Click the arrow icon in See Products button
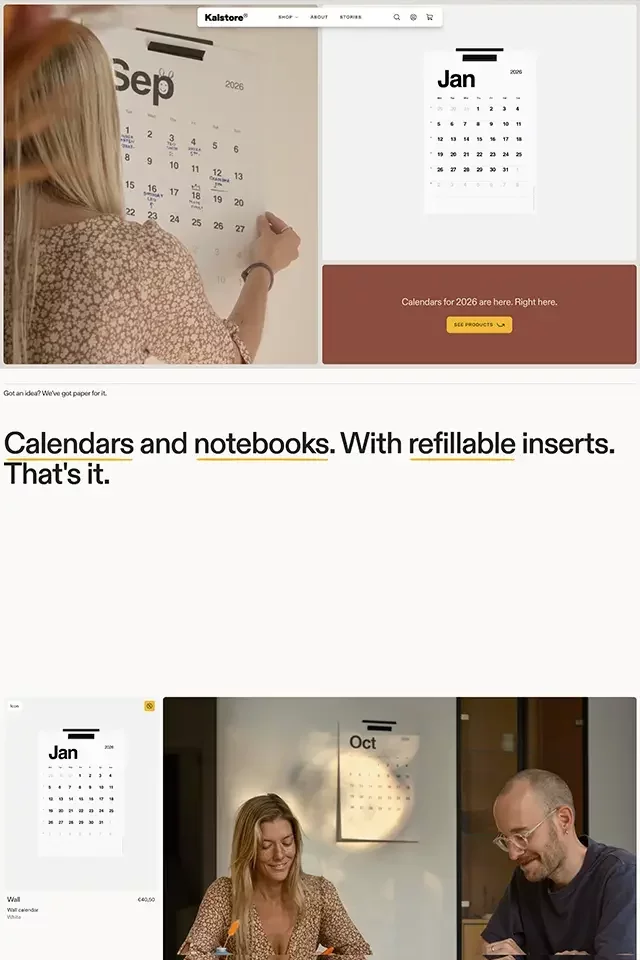The height and width of the screenshot is (960, 640). pyautogui.click(x=500, y=325)
